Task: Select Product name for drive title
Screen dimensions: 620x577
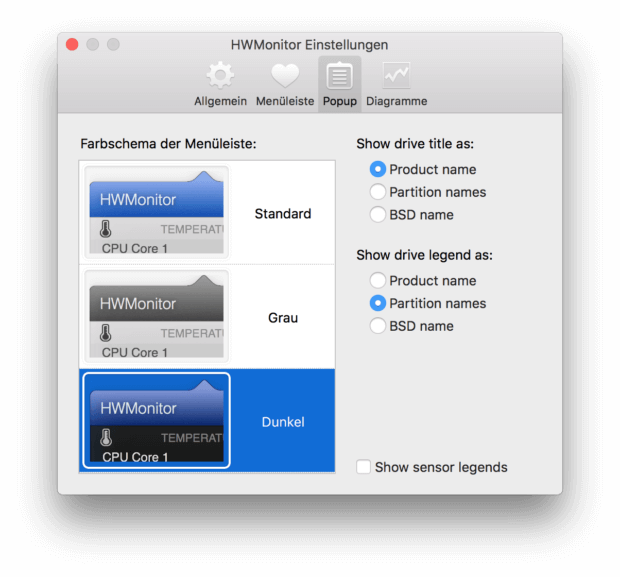Action: click(x=378, y=170)
